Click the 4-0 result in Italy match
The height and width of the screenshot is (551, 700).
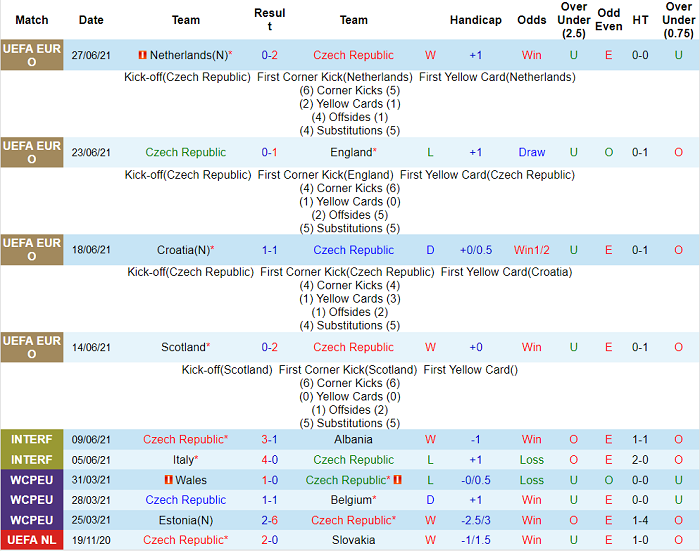point(269,460)
